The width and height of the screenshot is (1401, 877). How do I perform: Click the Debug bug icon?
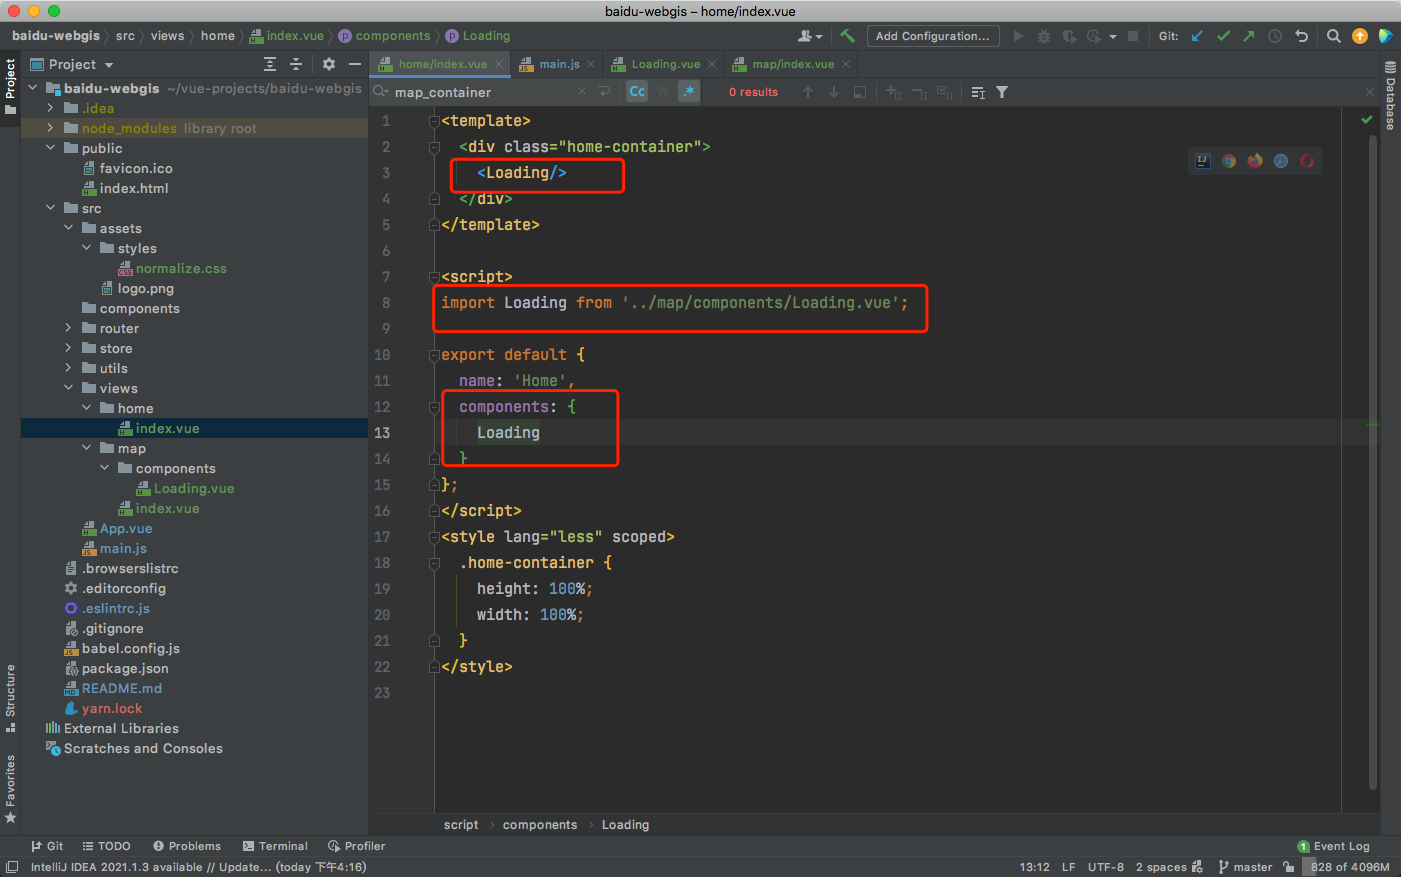[x=1044, y=36]
